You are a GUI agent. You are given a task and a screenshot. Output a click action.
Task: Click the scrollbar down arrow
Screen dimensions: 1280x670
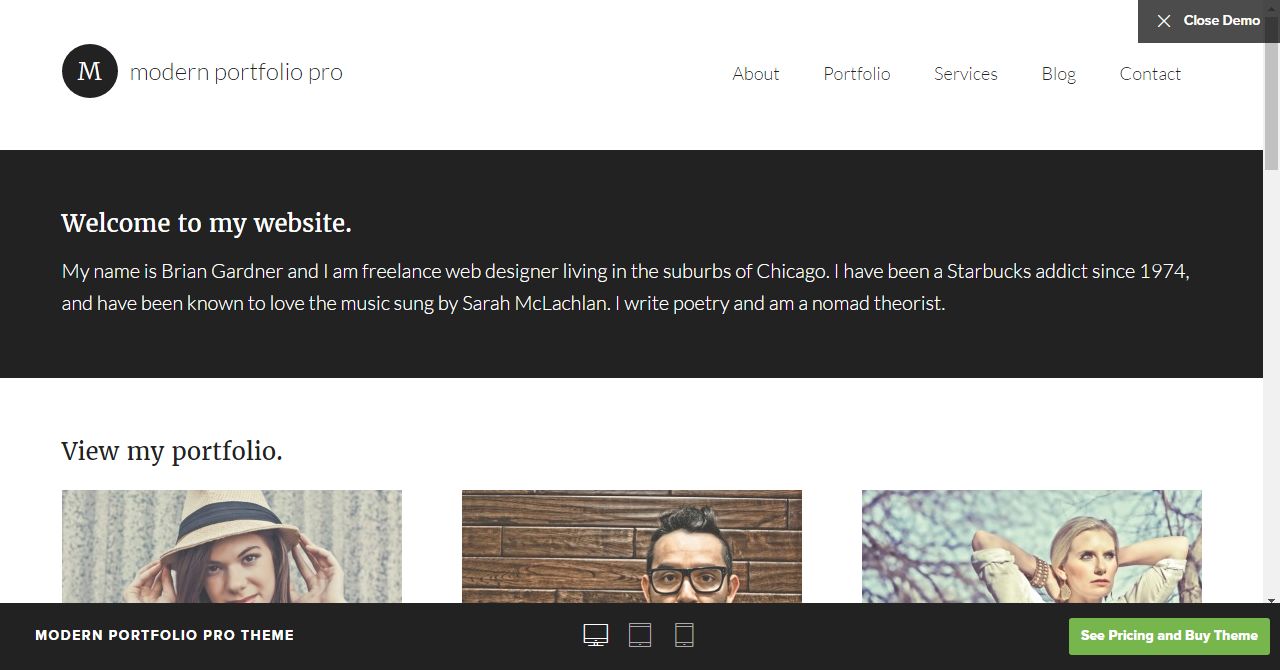click(1271, 601)
